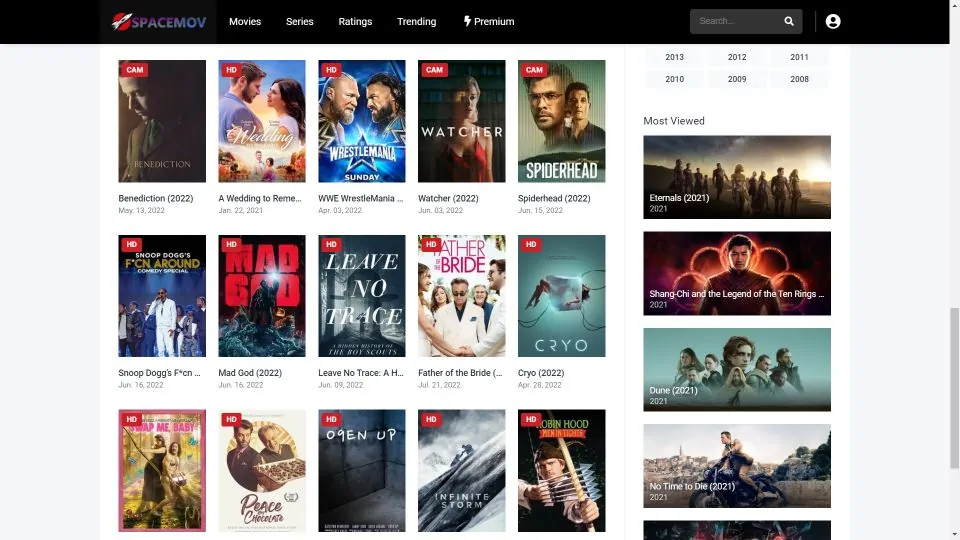Open the Mad God poster
The width and height of the screenshot is (960, 540).
point(262,296)
